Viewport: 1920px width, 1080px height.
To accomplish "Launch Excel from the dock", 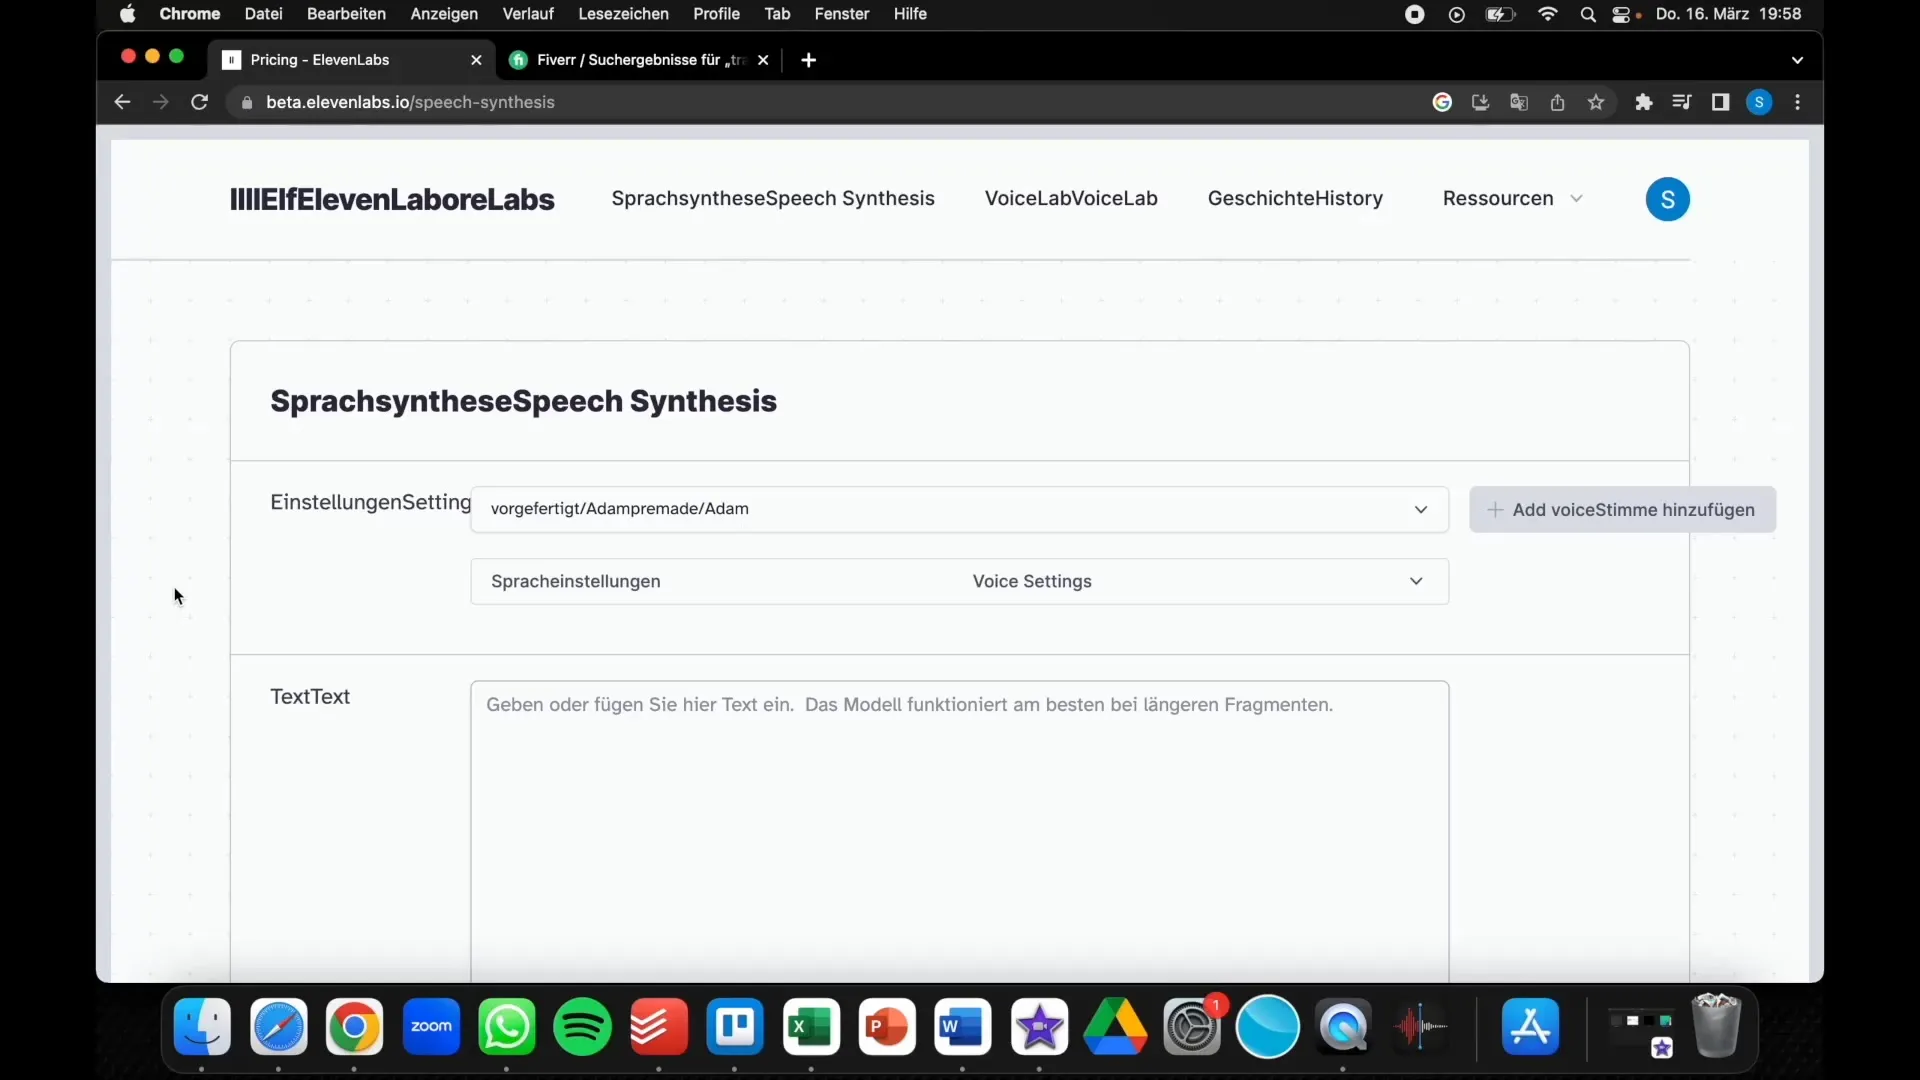I will (811, 1026).
